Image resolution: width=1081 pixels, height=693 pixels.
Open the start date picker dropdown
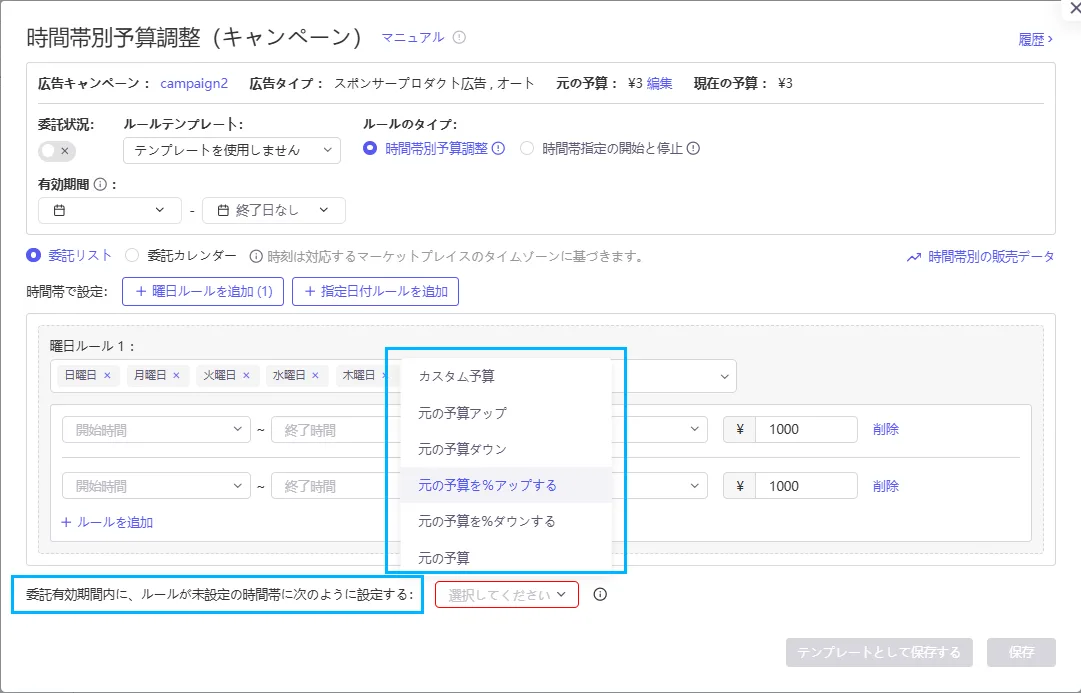[x=110, y=210]
